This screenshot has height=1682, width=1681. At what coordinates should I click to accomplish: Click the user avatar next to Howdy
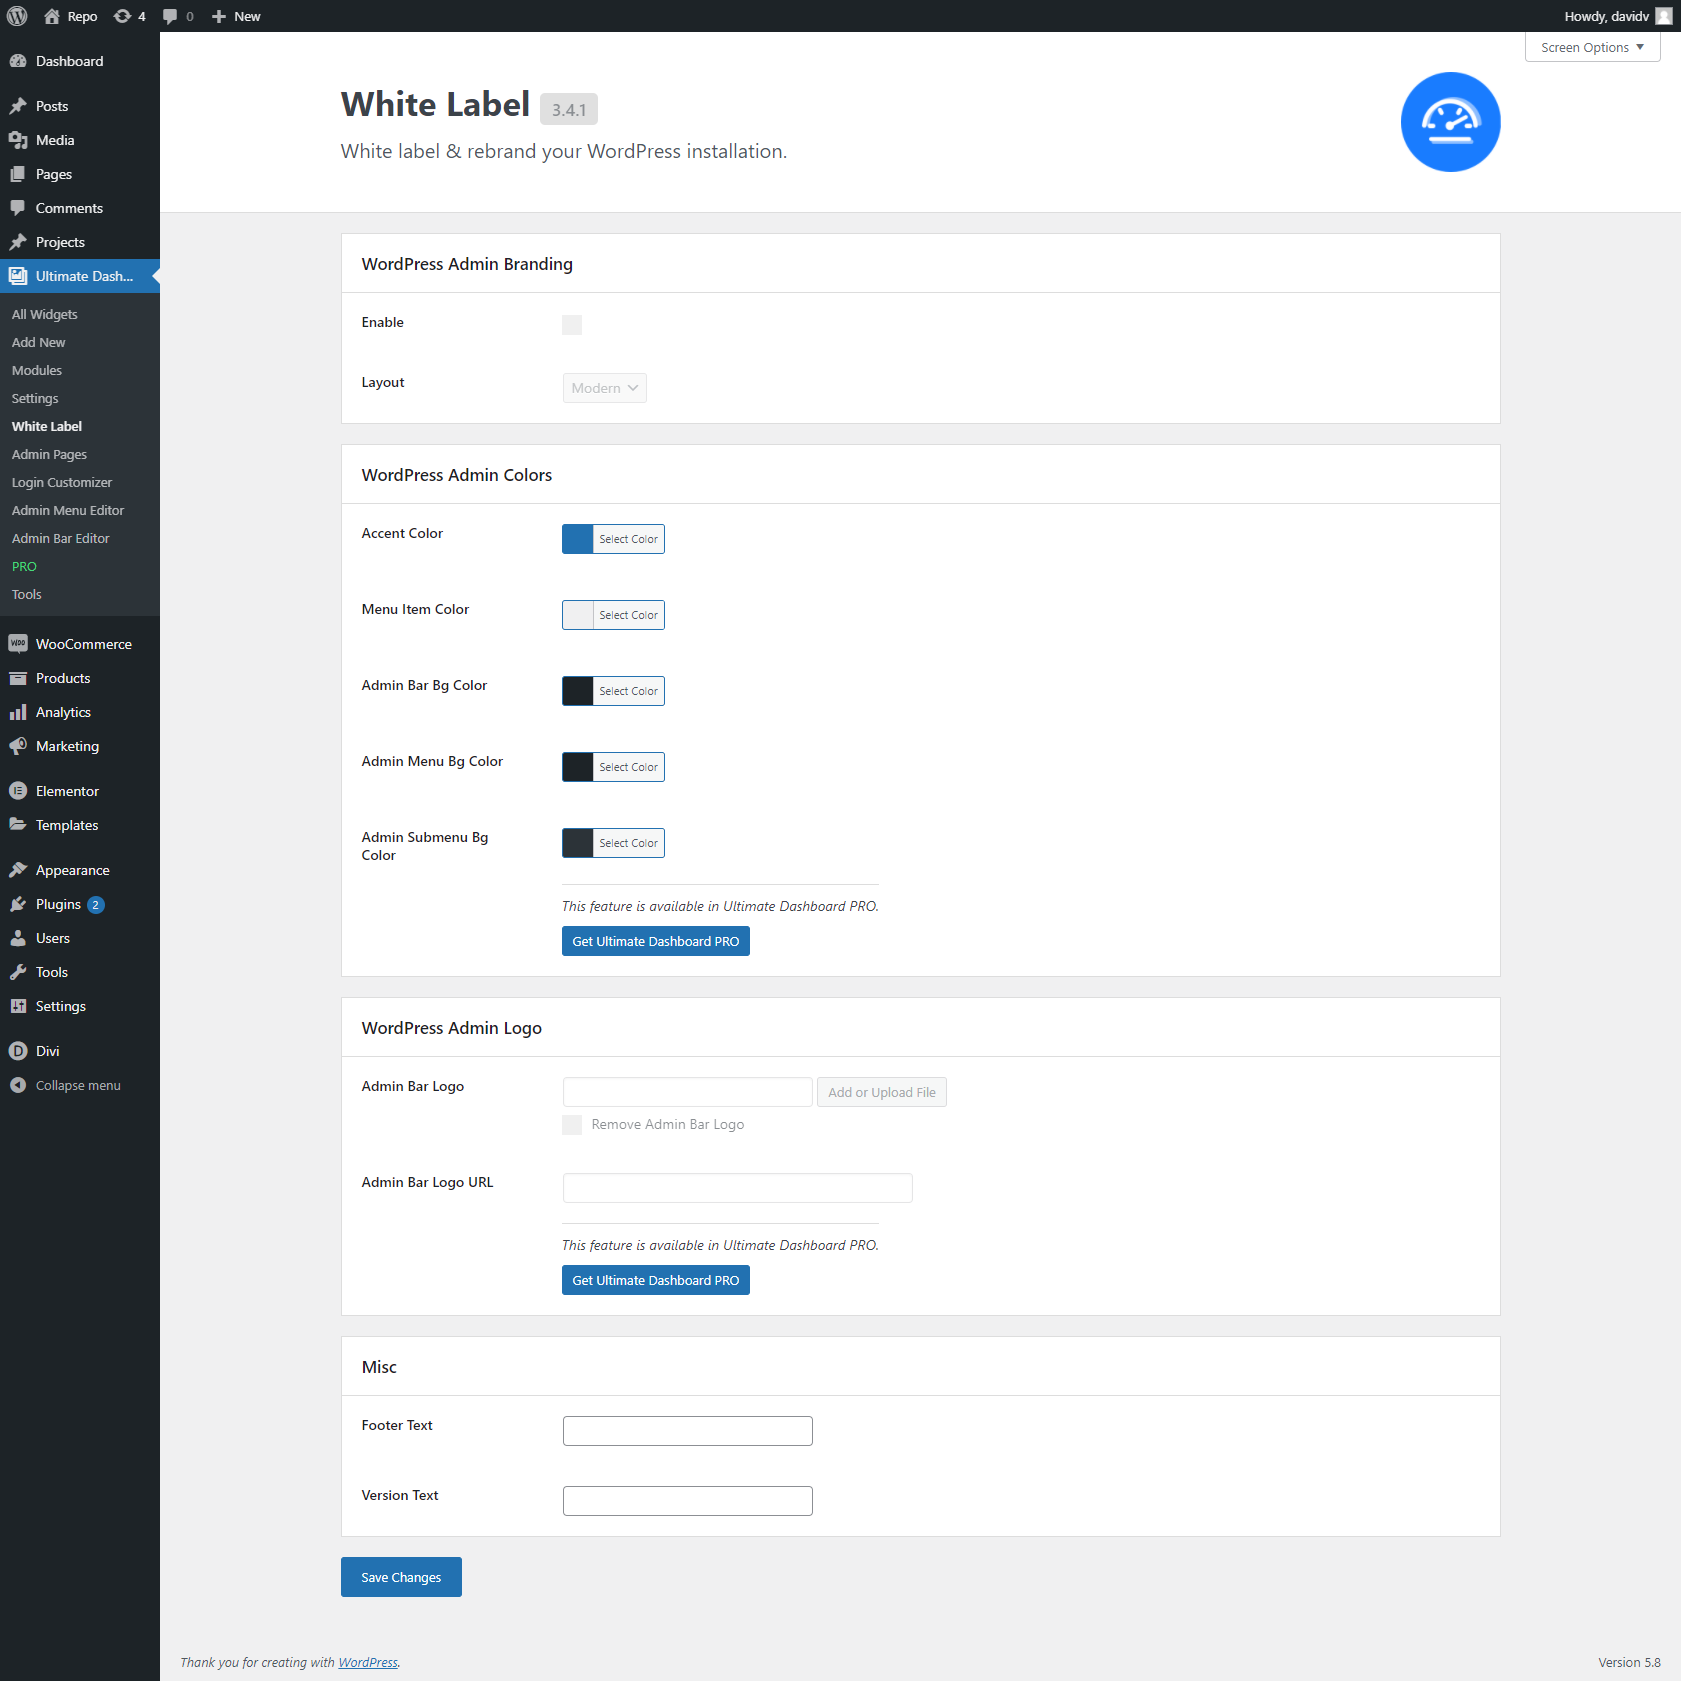coord(1664,16)
